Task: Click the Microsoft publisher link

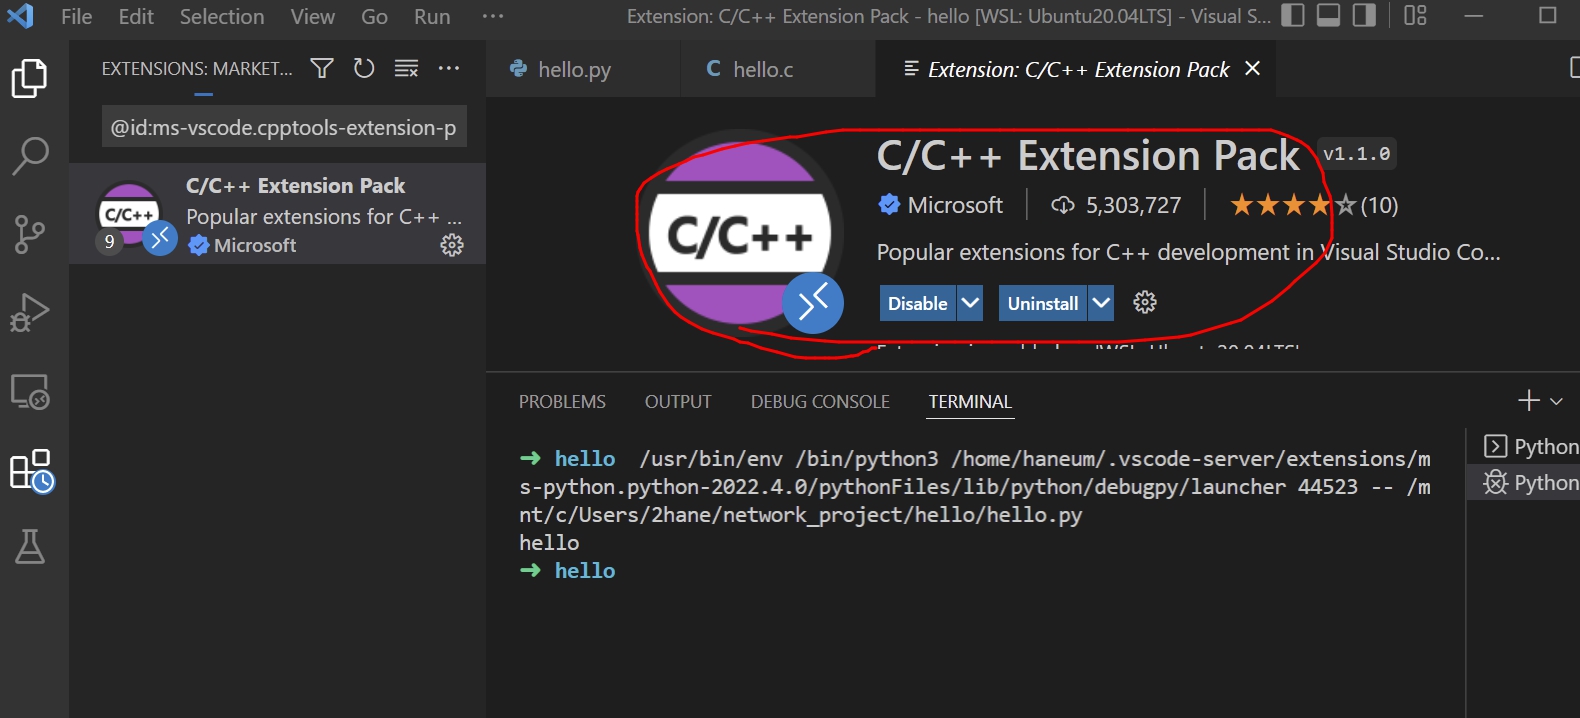Action: tap(955, 205)
